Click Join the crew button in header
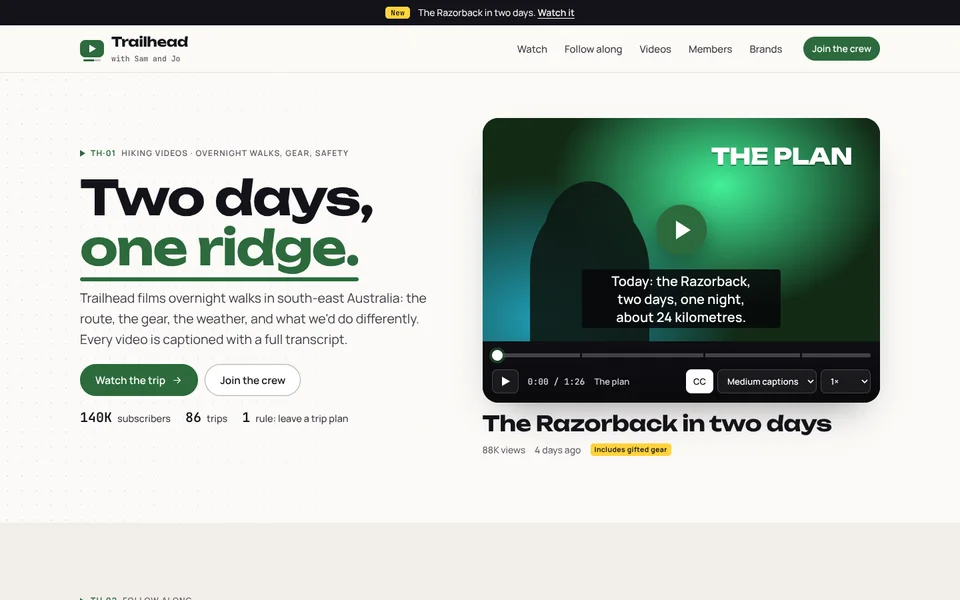Image resolution: width=960 pixels, height=600 pixels. tap(841, 49)
